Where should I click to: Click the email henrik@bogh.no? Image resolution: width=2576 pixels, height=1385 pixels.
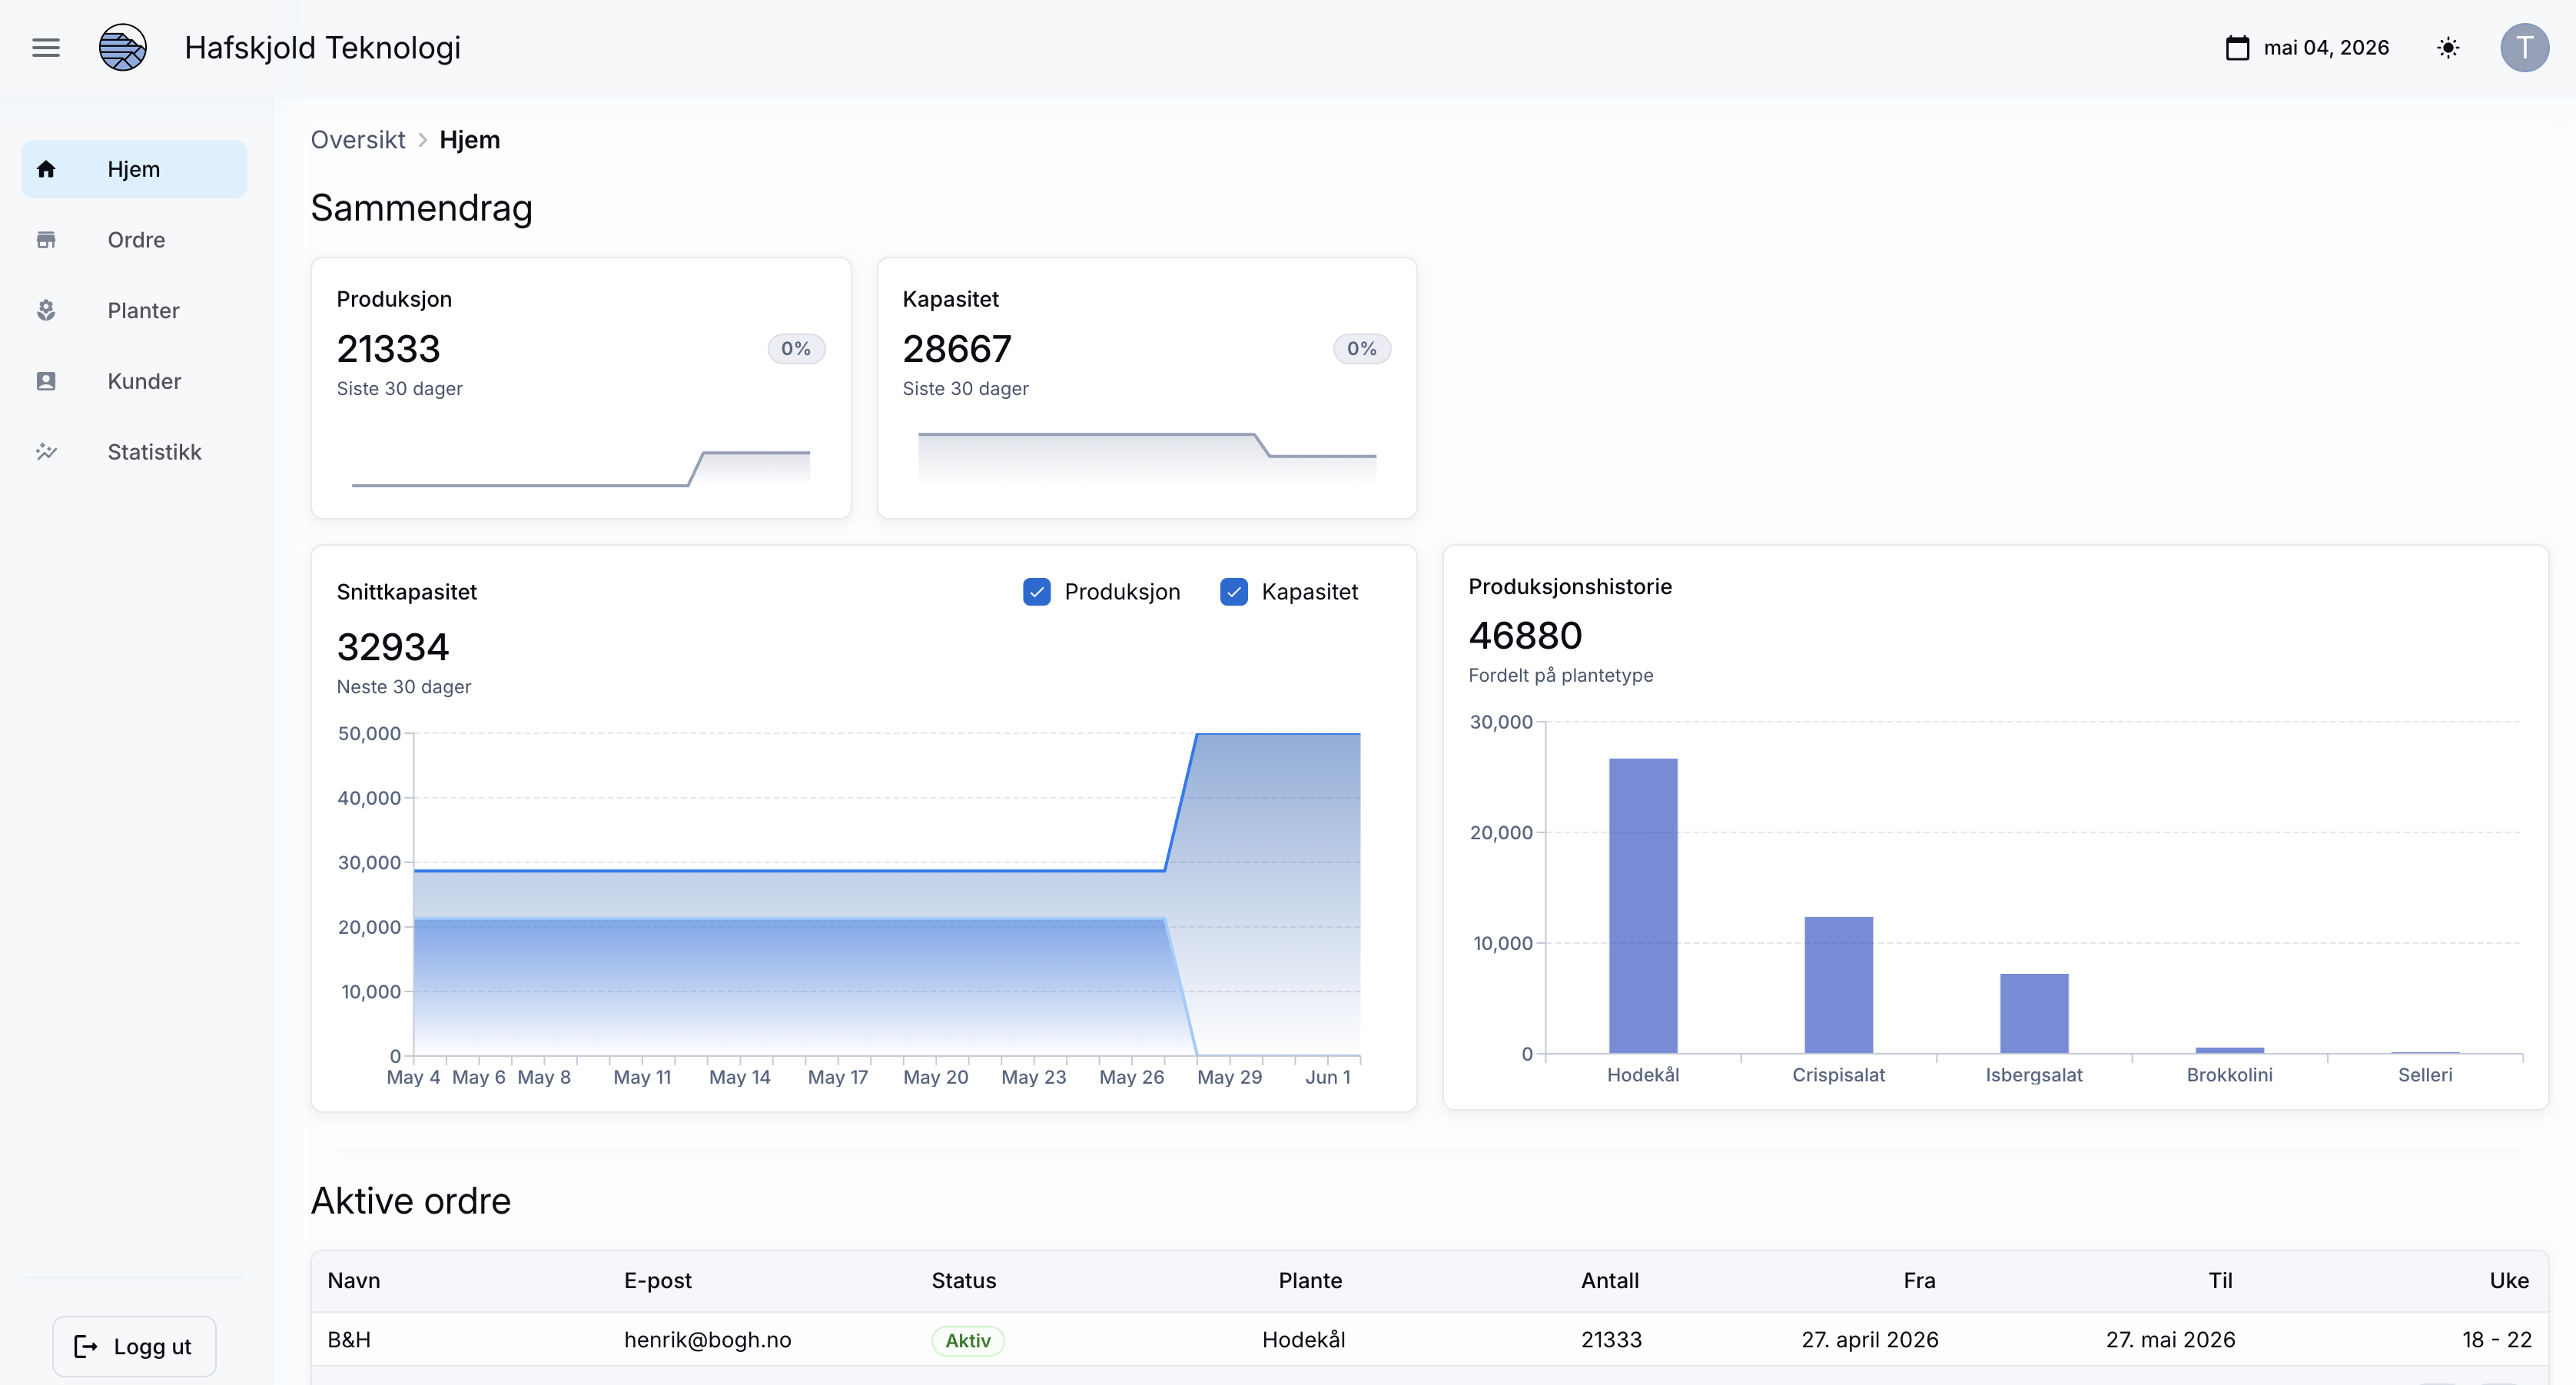tap(708, 1340)
